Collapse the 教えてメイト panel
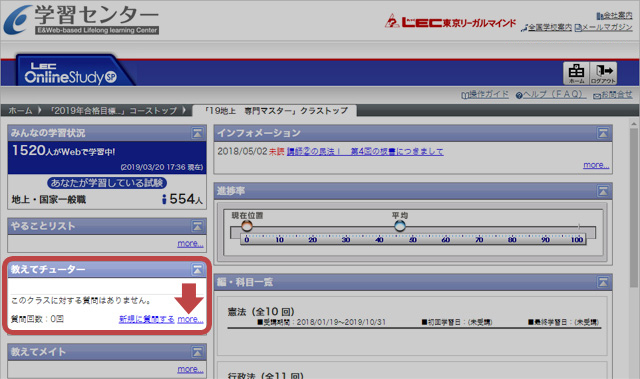 pyautogui.click(x=197, y=352)
